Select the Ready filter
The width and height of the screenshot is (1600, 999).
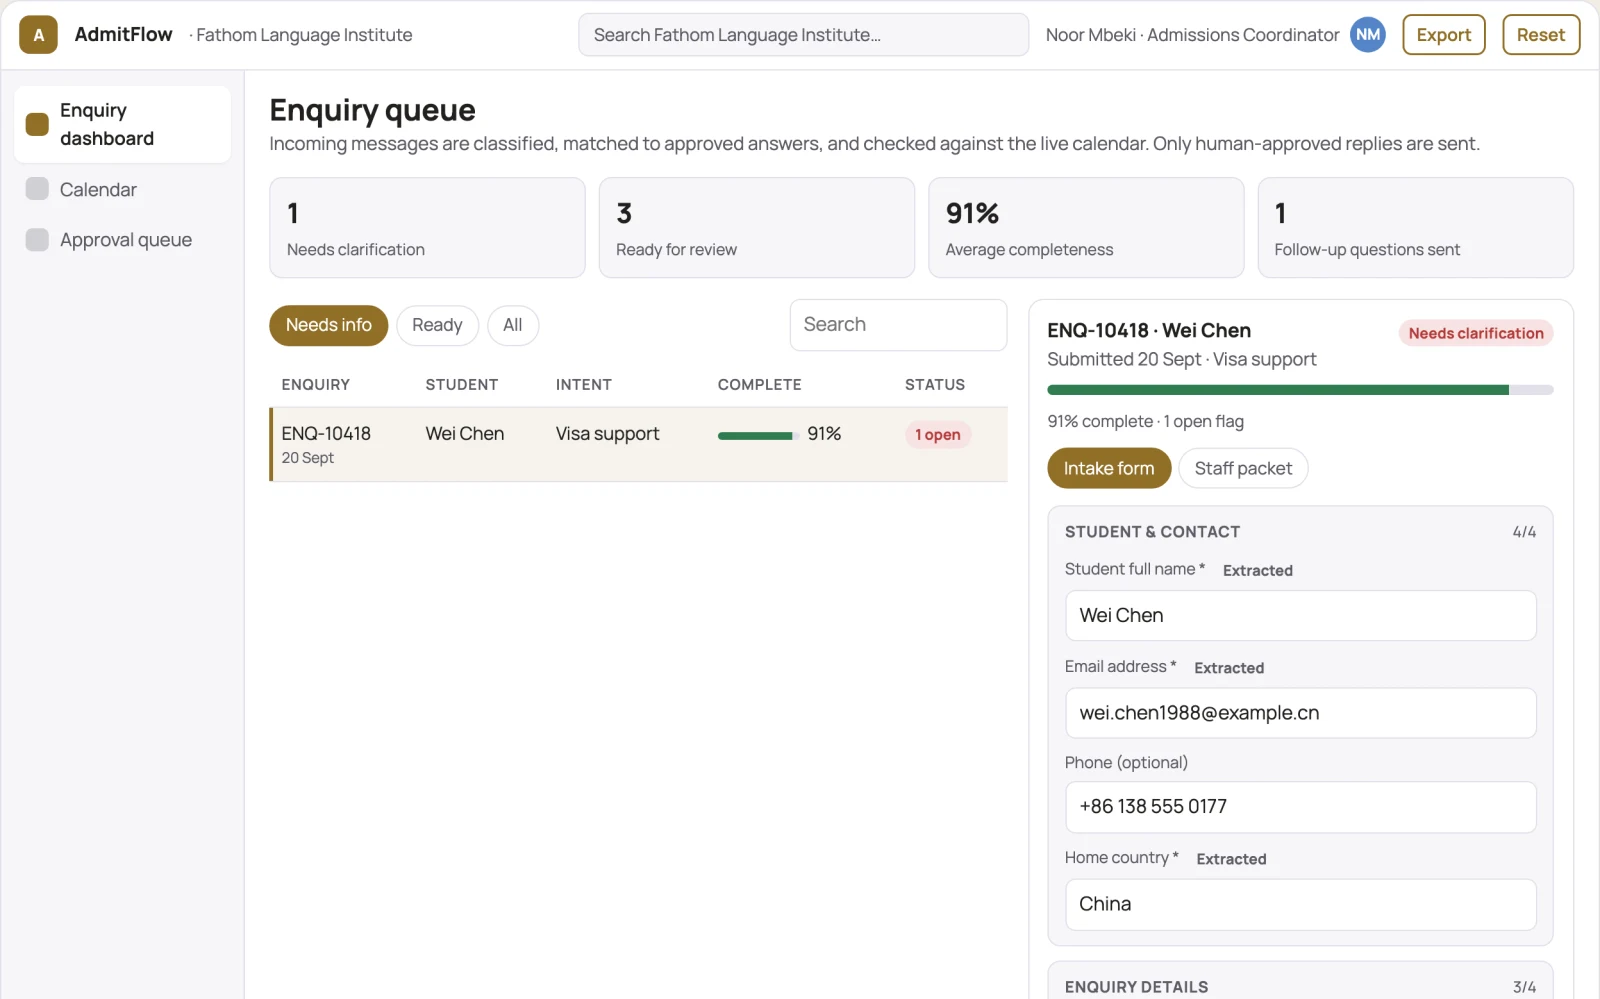pos(437,325)
